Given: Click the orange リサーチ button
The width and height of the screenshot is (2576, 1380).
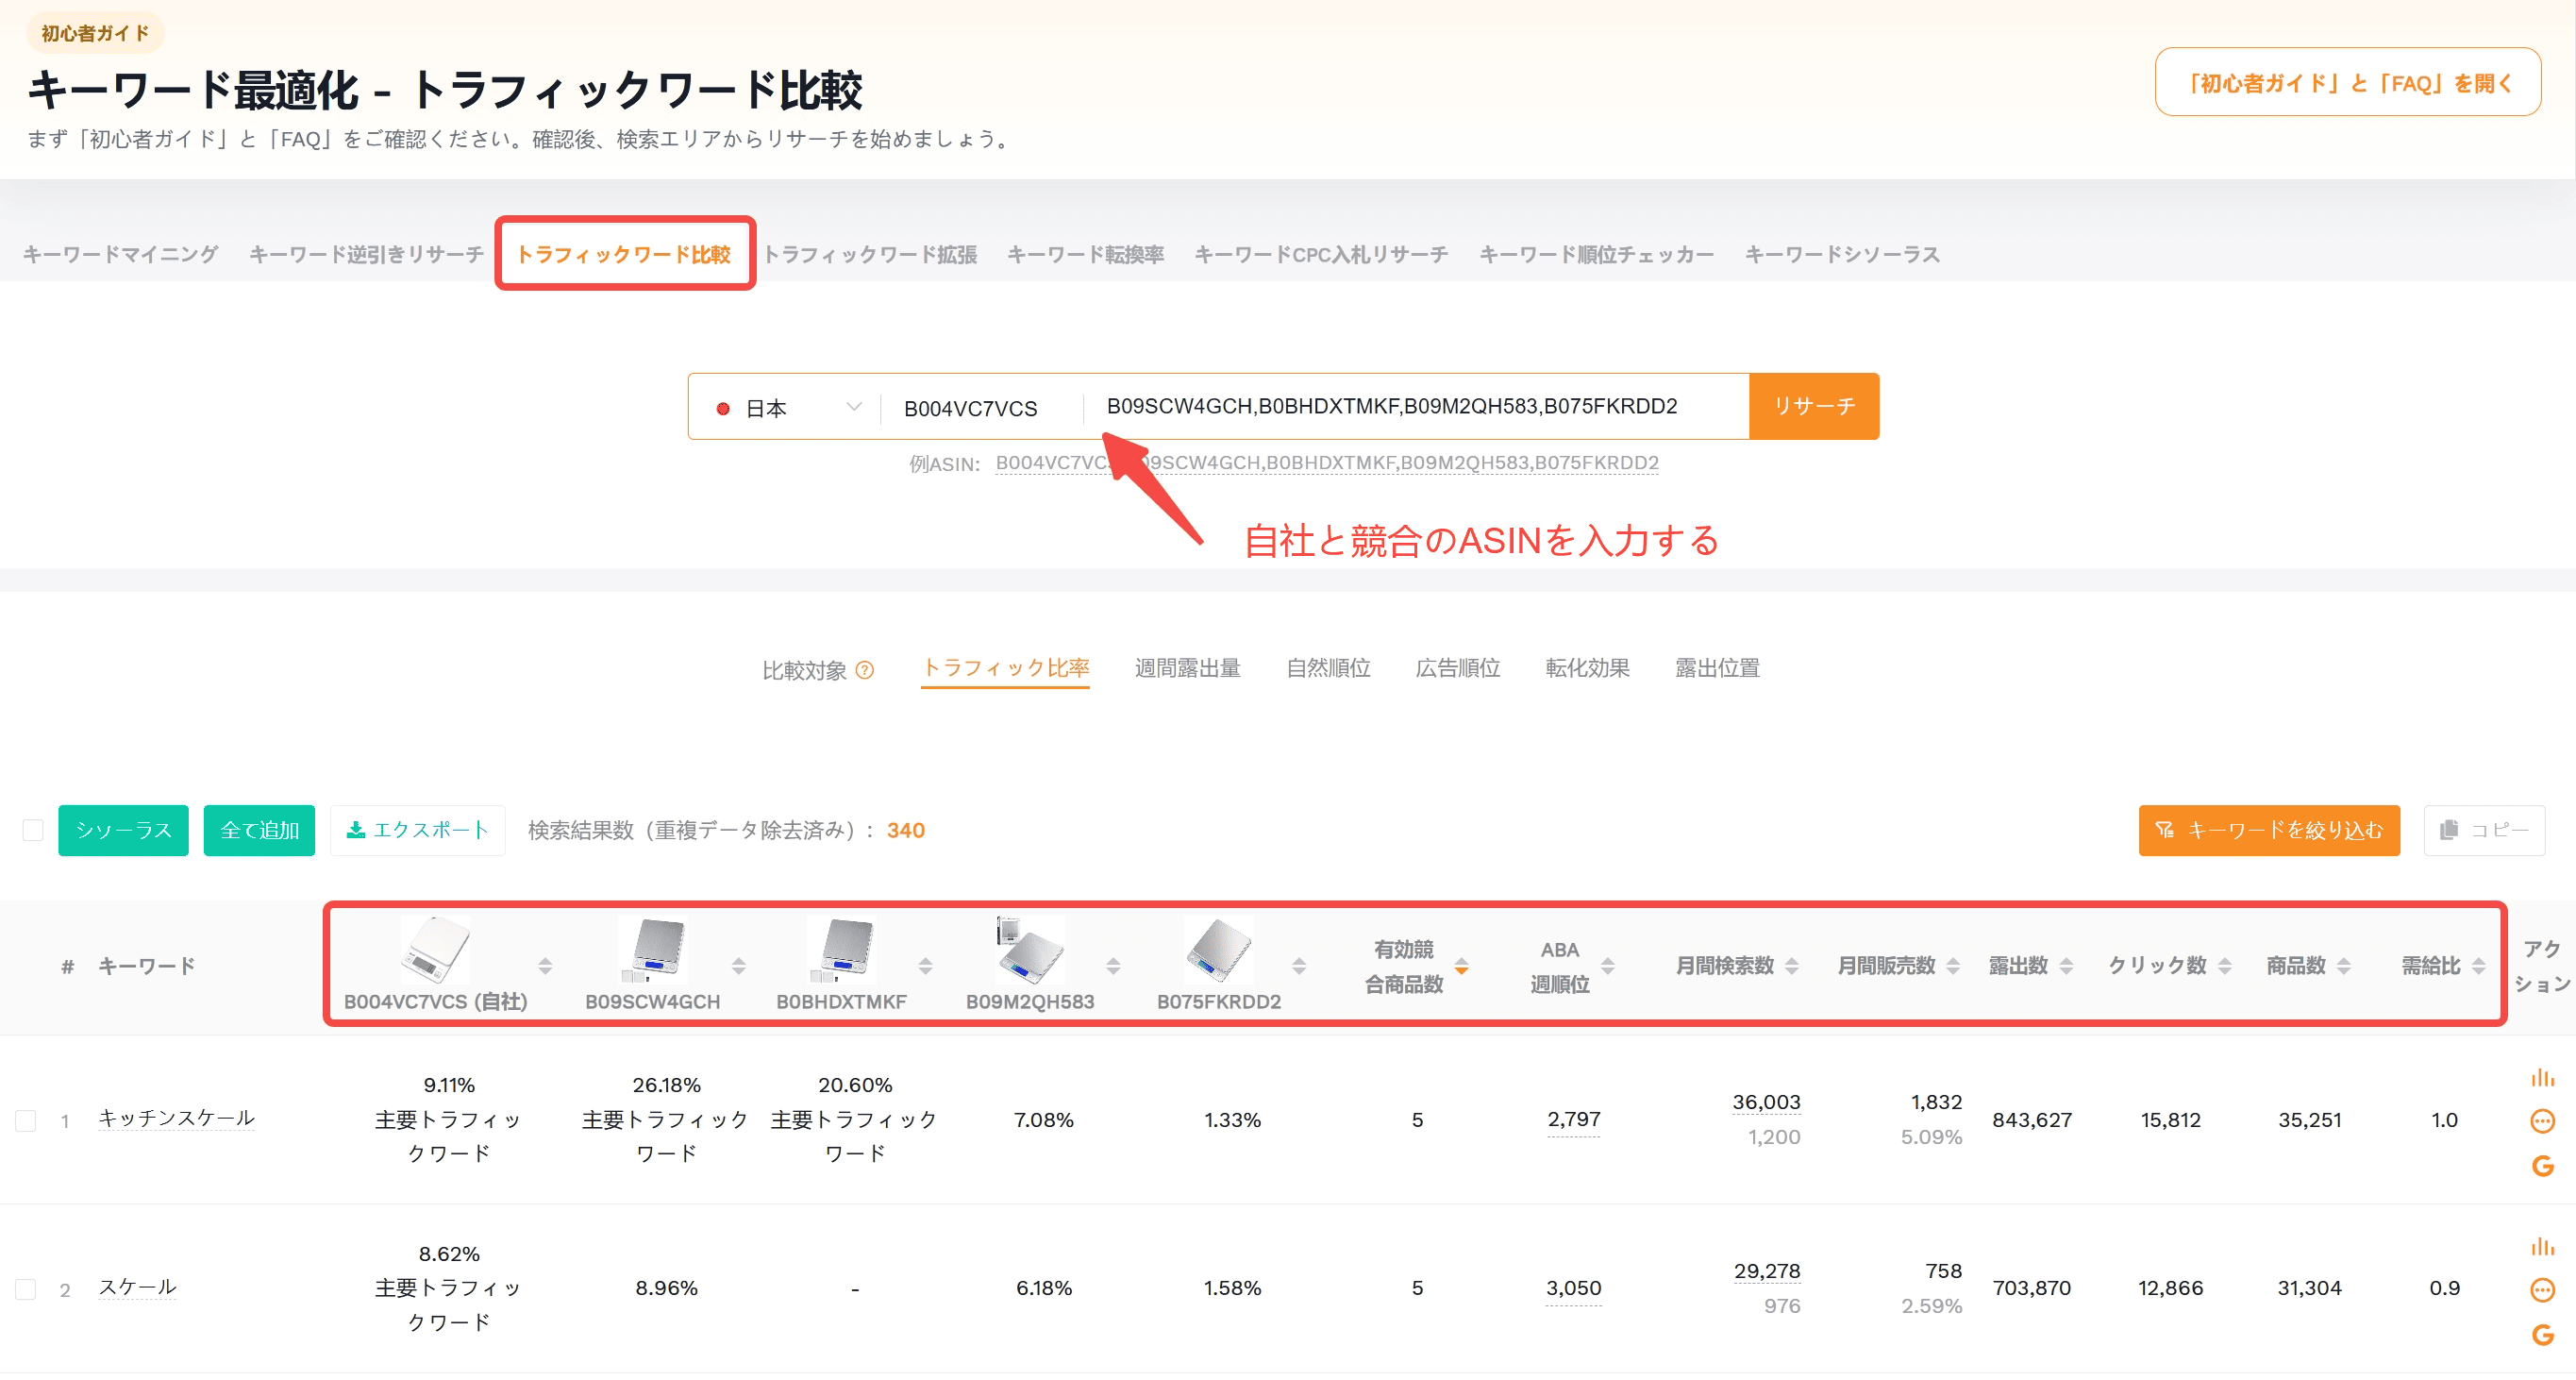Looking at the screenshot, I should [x=1814, y=406].
